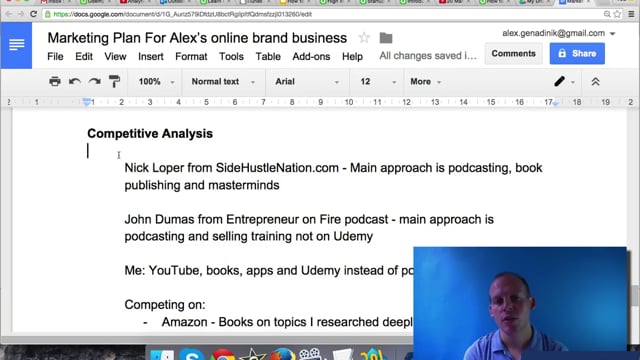
Task: Expand the More toolbar options
Action: point(426,82)
